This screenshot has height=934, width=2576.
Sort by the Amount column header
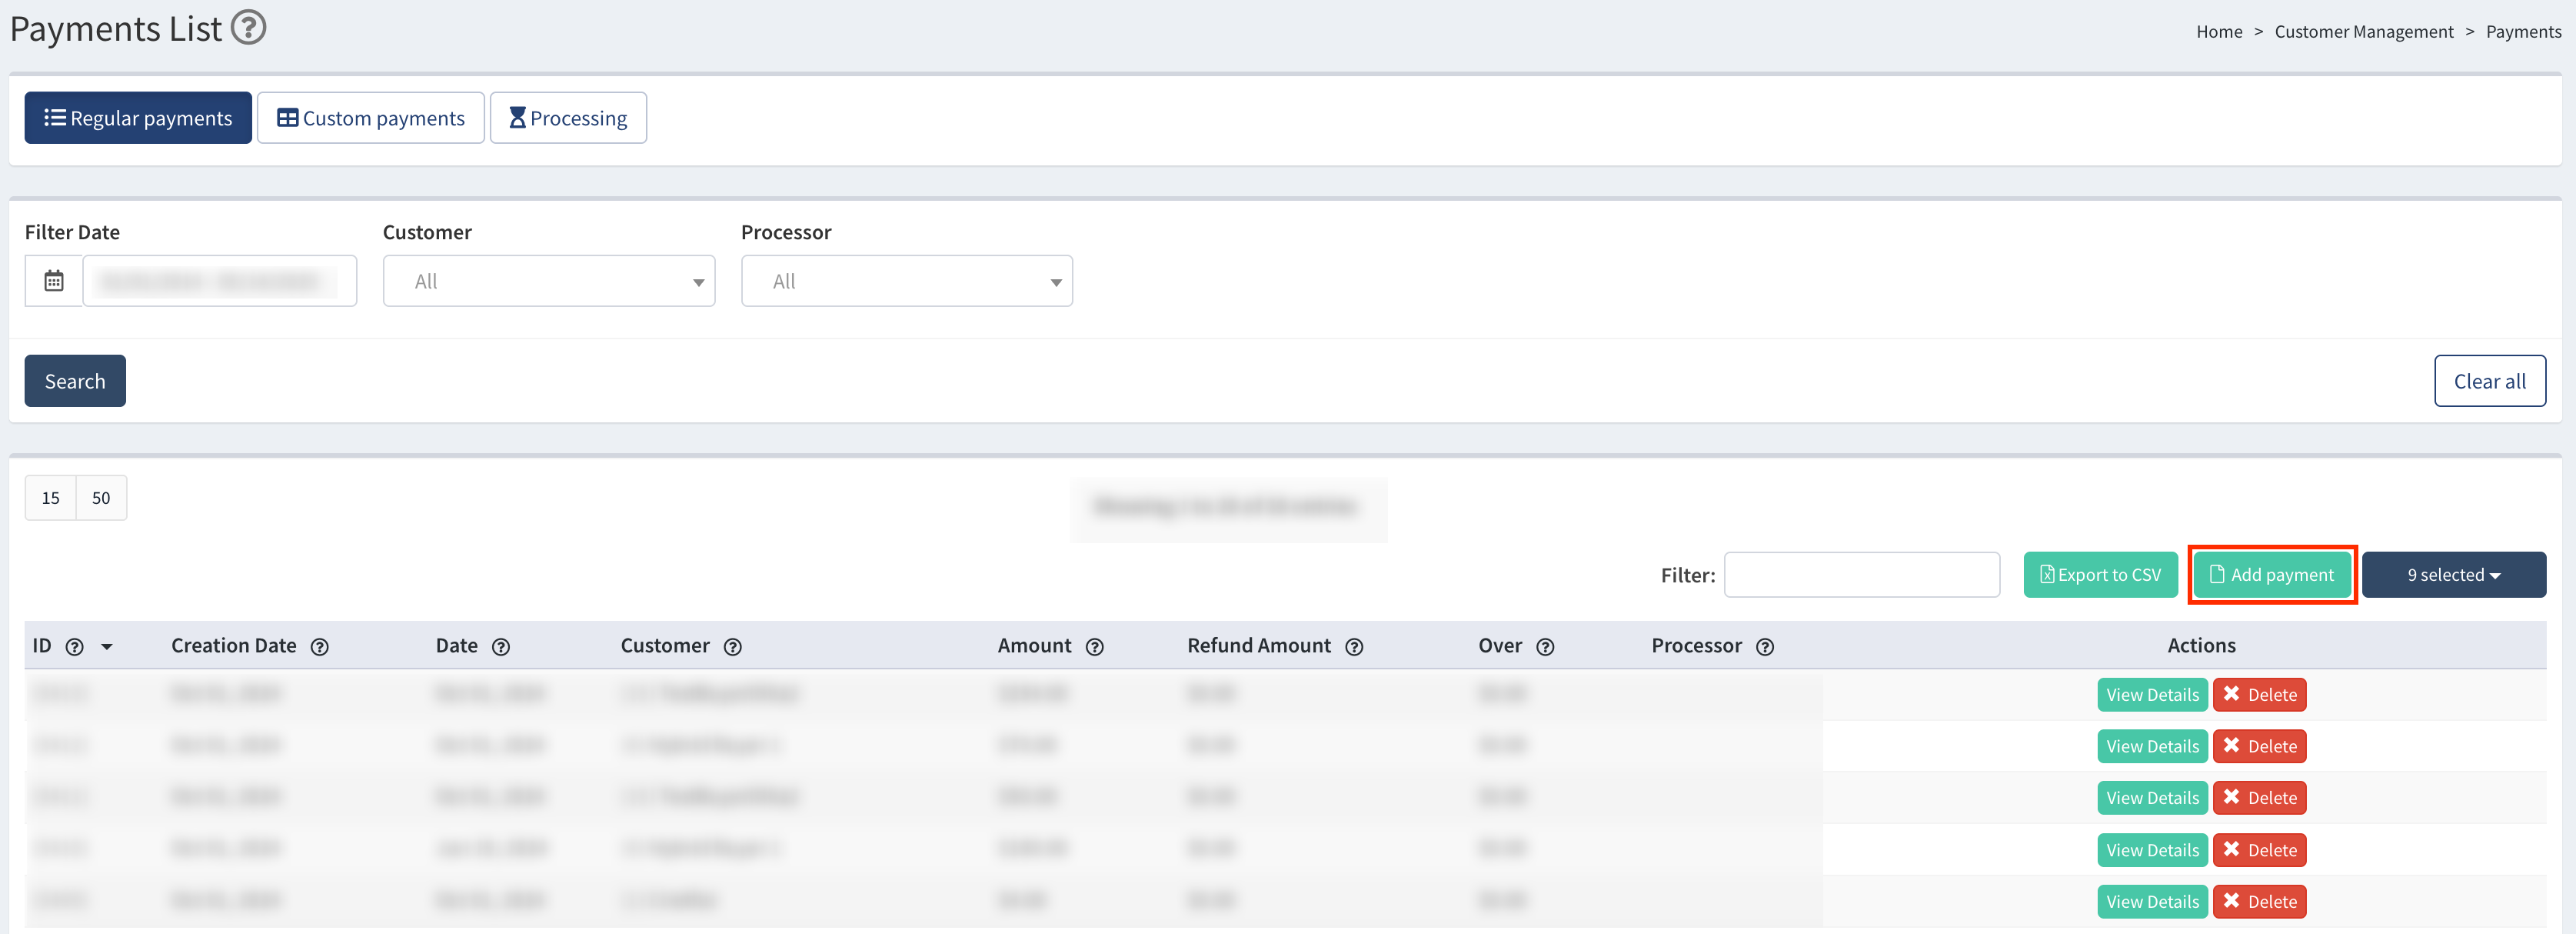1034,646
